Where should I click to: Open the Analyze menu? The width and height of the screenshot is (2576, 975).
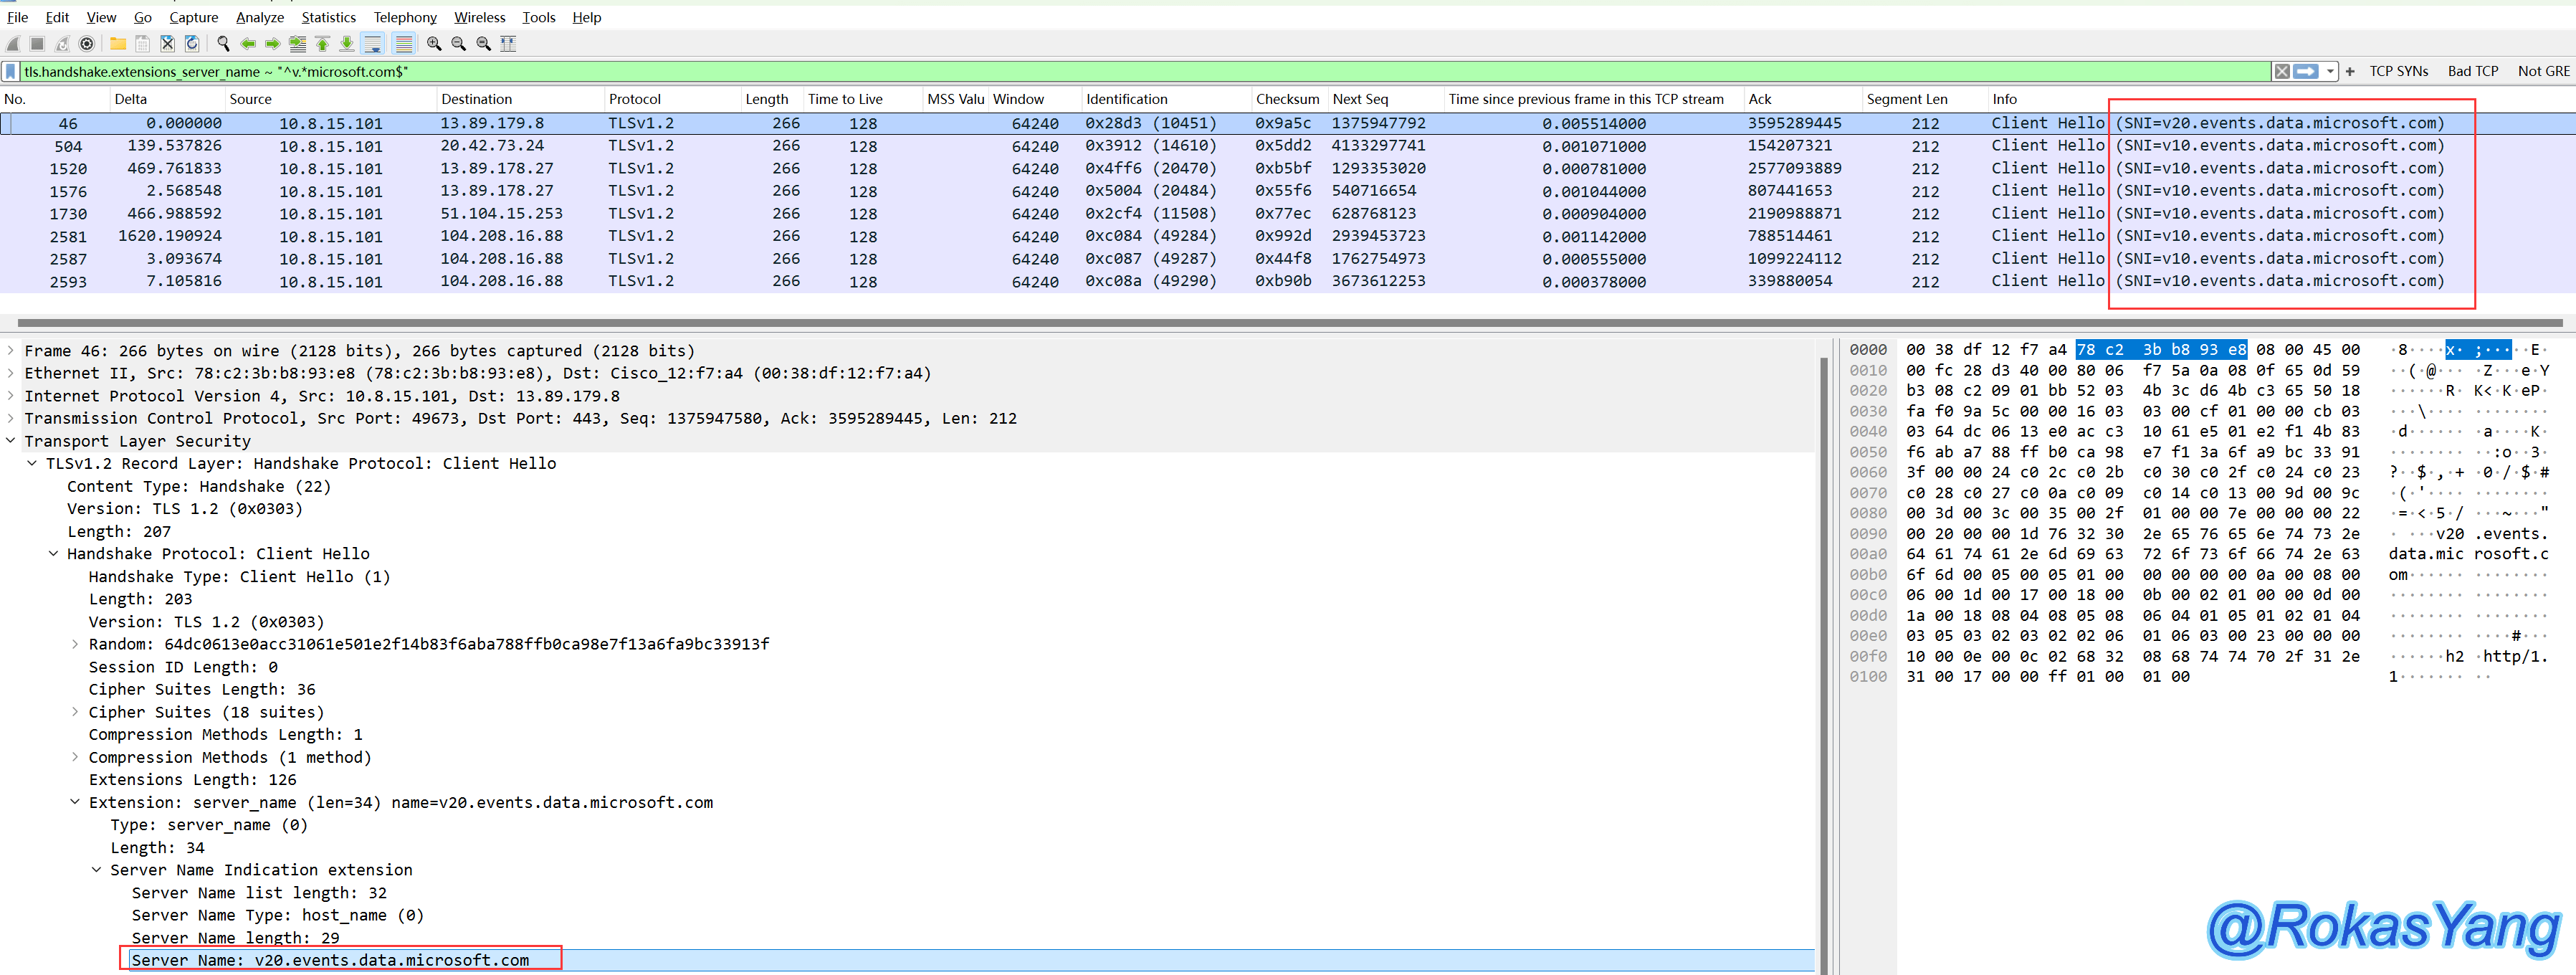pos(259,17)
